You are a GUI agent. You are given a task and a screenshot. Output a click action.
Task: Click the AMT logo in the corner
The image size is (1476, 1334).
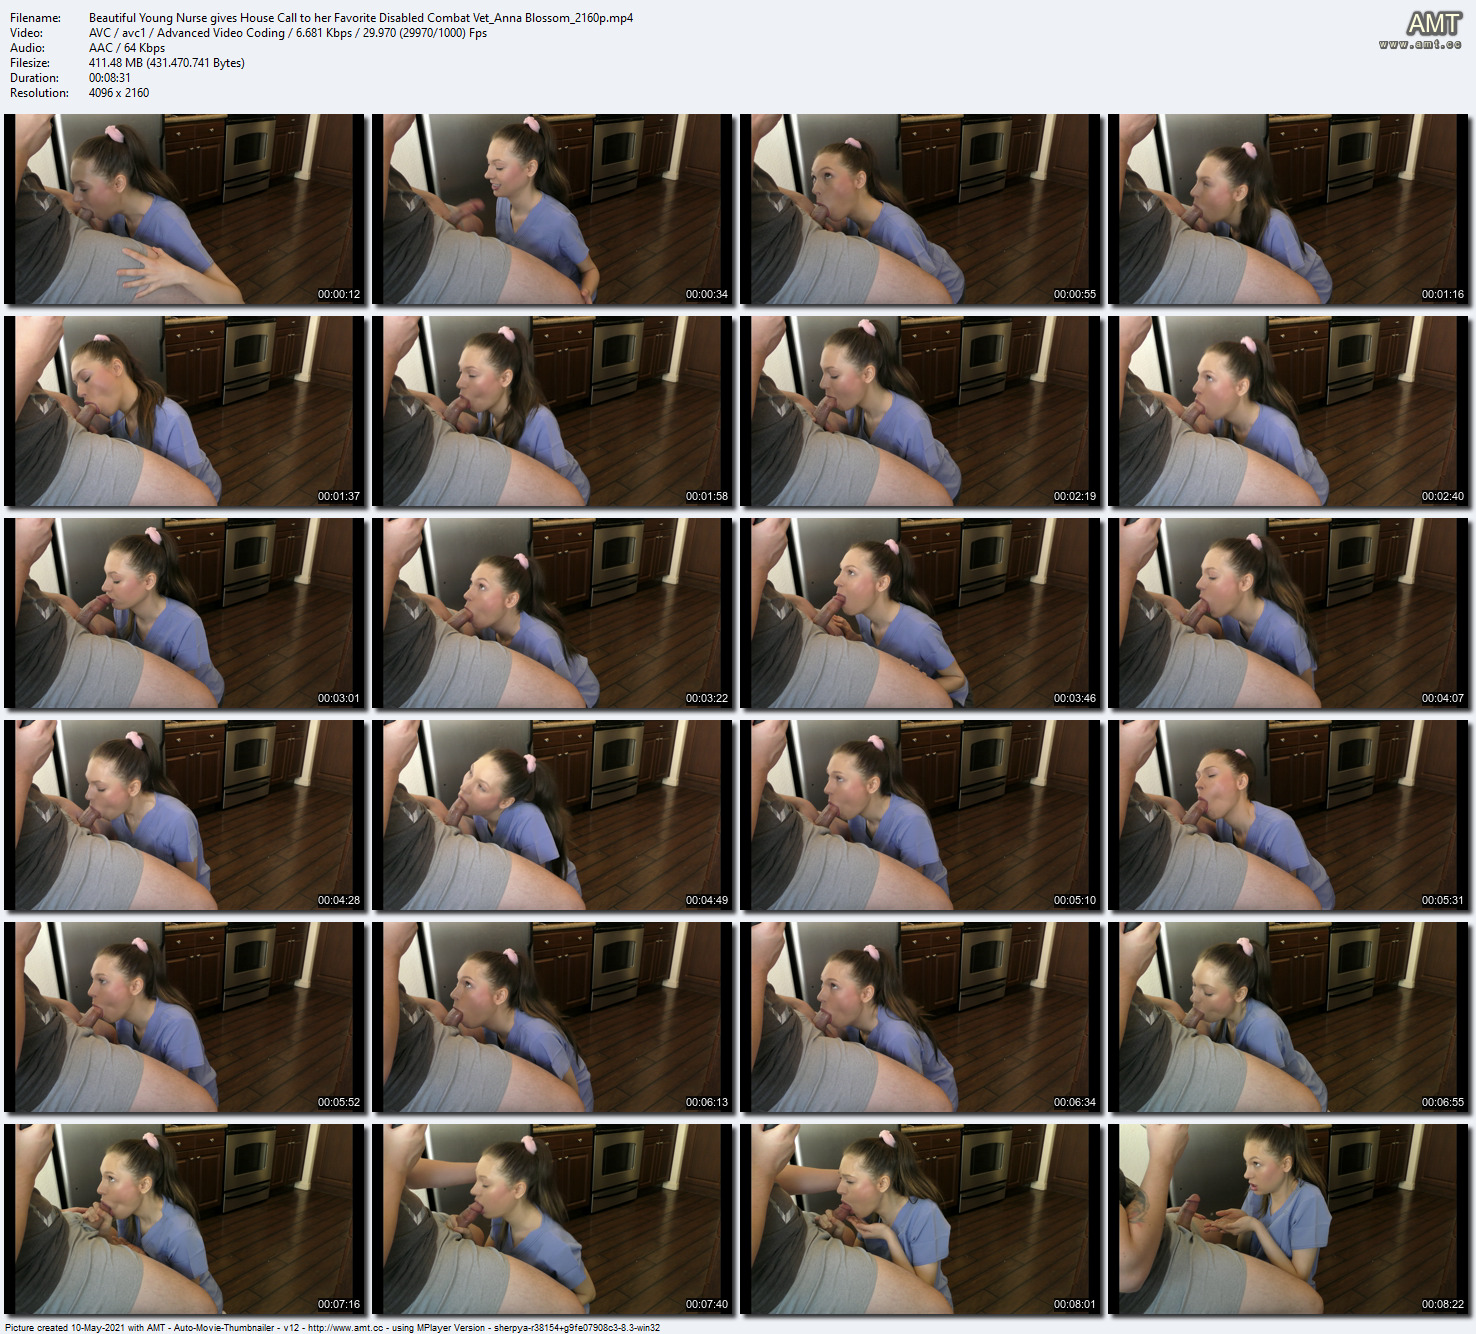1433,23
